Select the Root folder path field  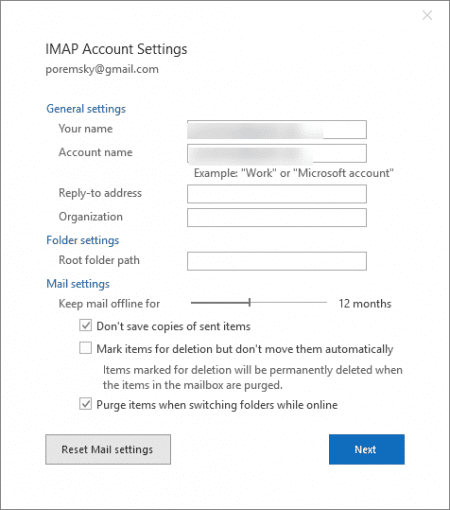pos(277,261)
